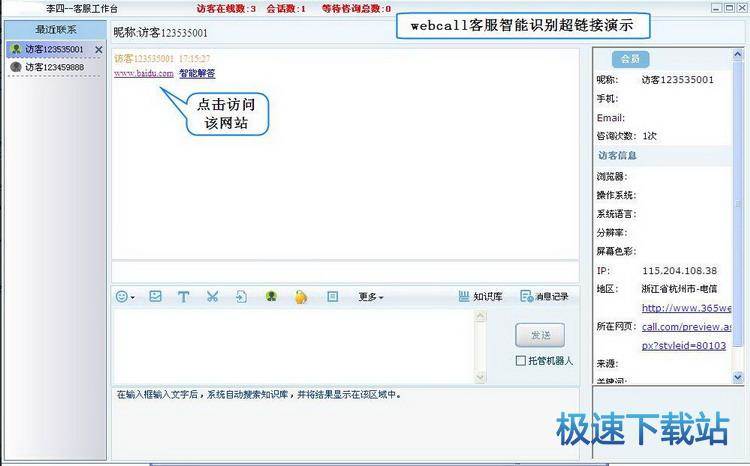The image size is (750, 466).
Task: Select visitor 访客123459888 in contact list
Action: [55, 67]
